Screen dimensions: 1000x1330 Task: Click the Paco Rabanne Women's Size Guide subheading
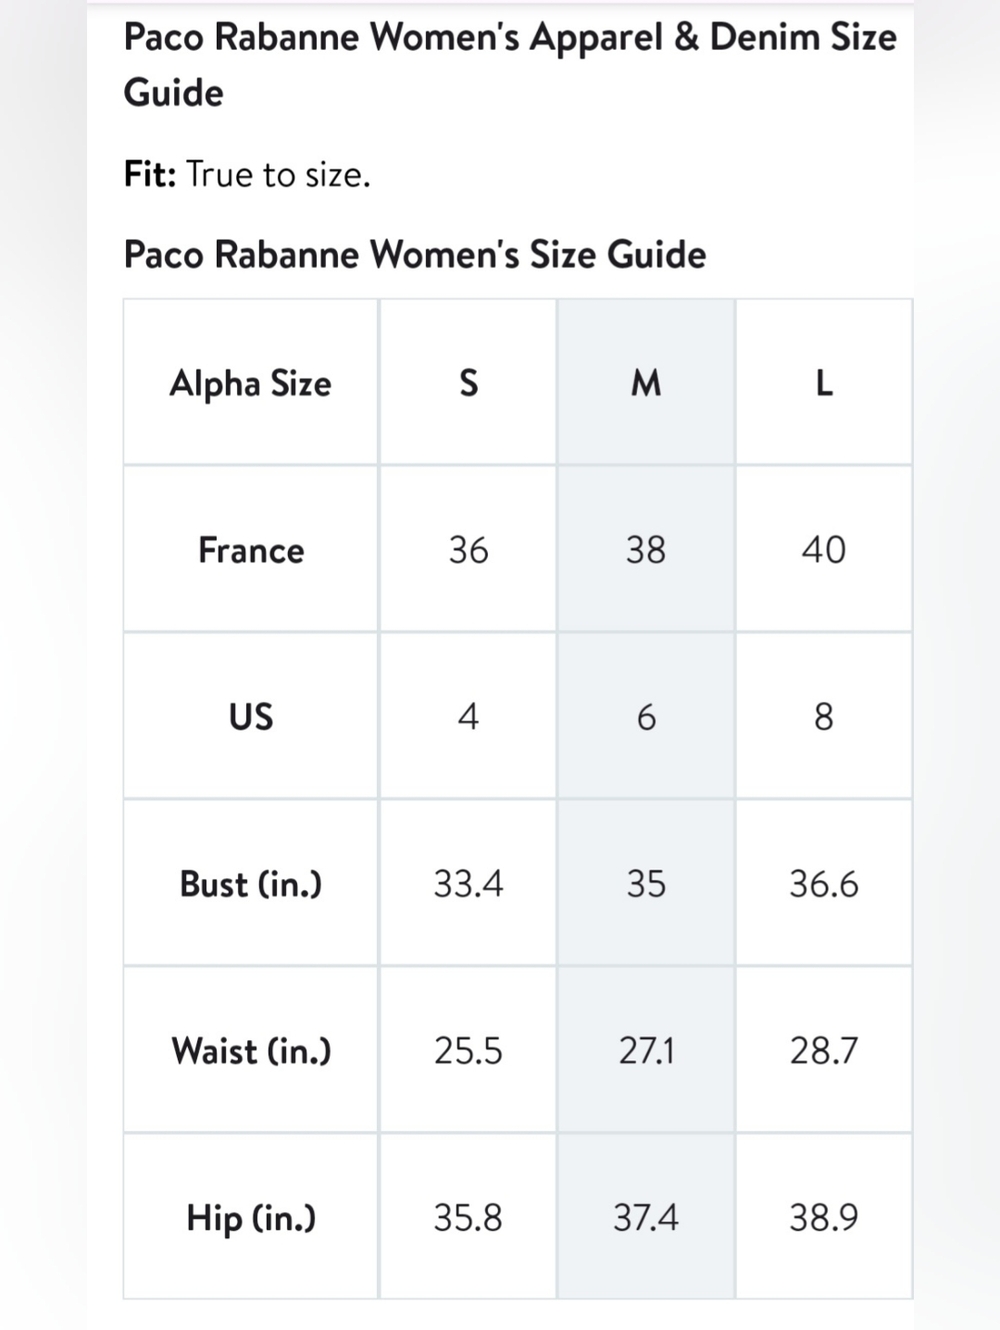coord(415,254)
